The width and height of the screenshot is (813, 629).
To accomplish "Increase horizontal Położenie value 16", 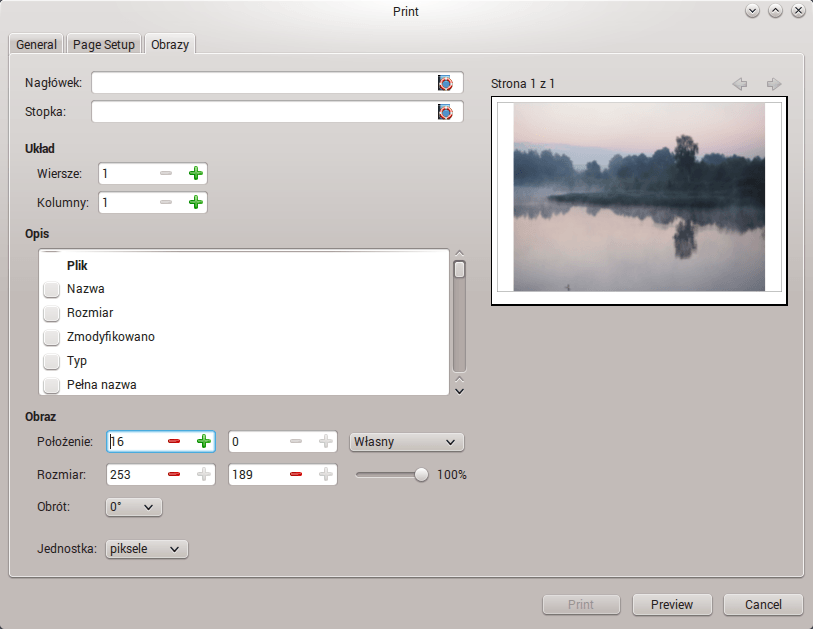I will click(204, 441).
